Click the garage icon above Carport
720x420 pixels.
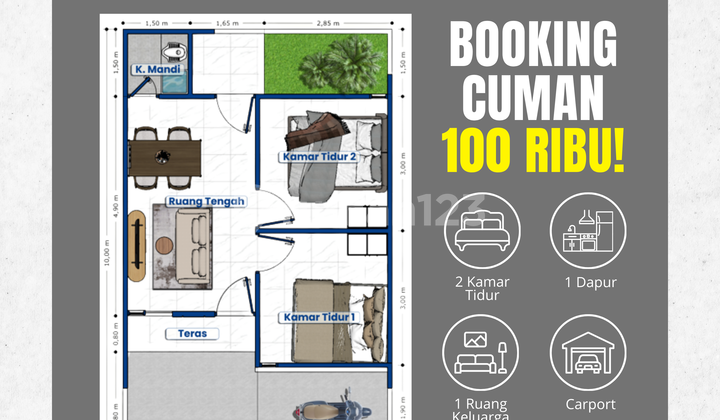(x=588, y=353)
